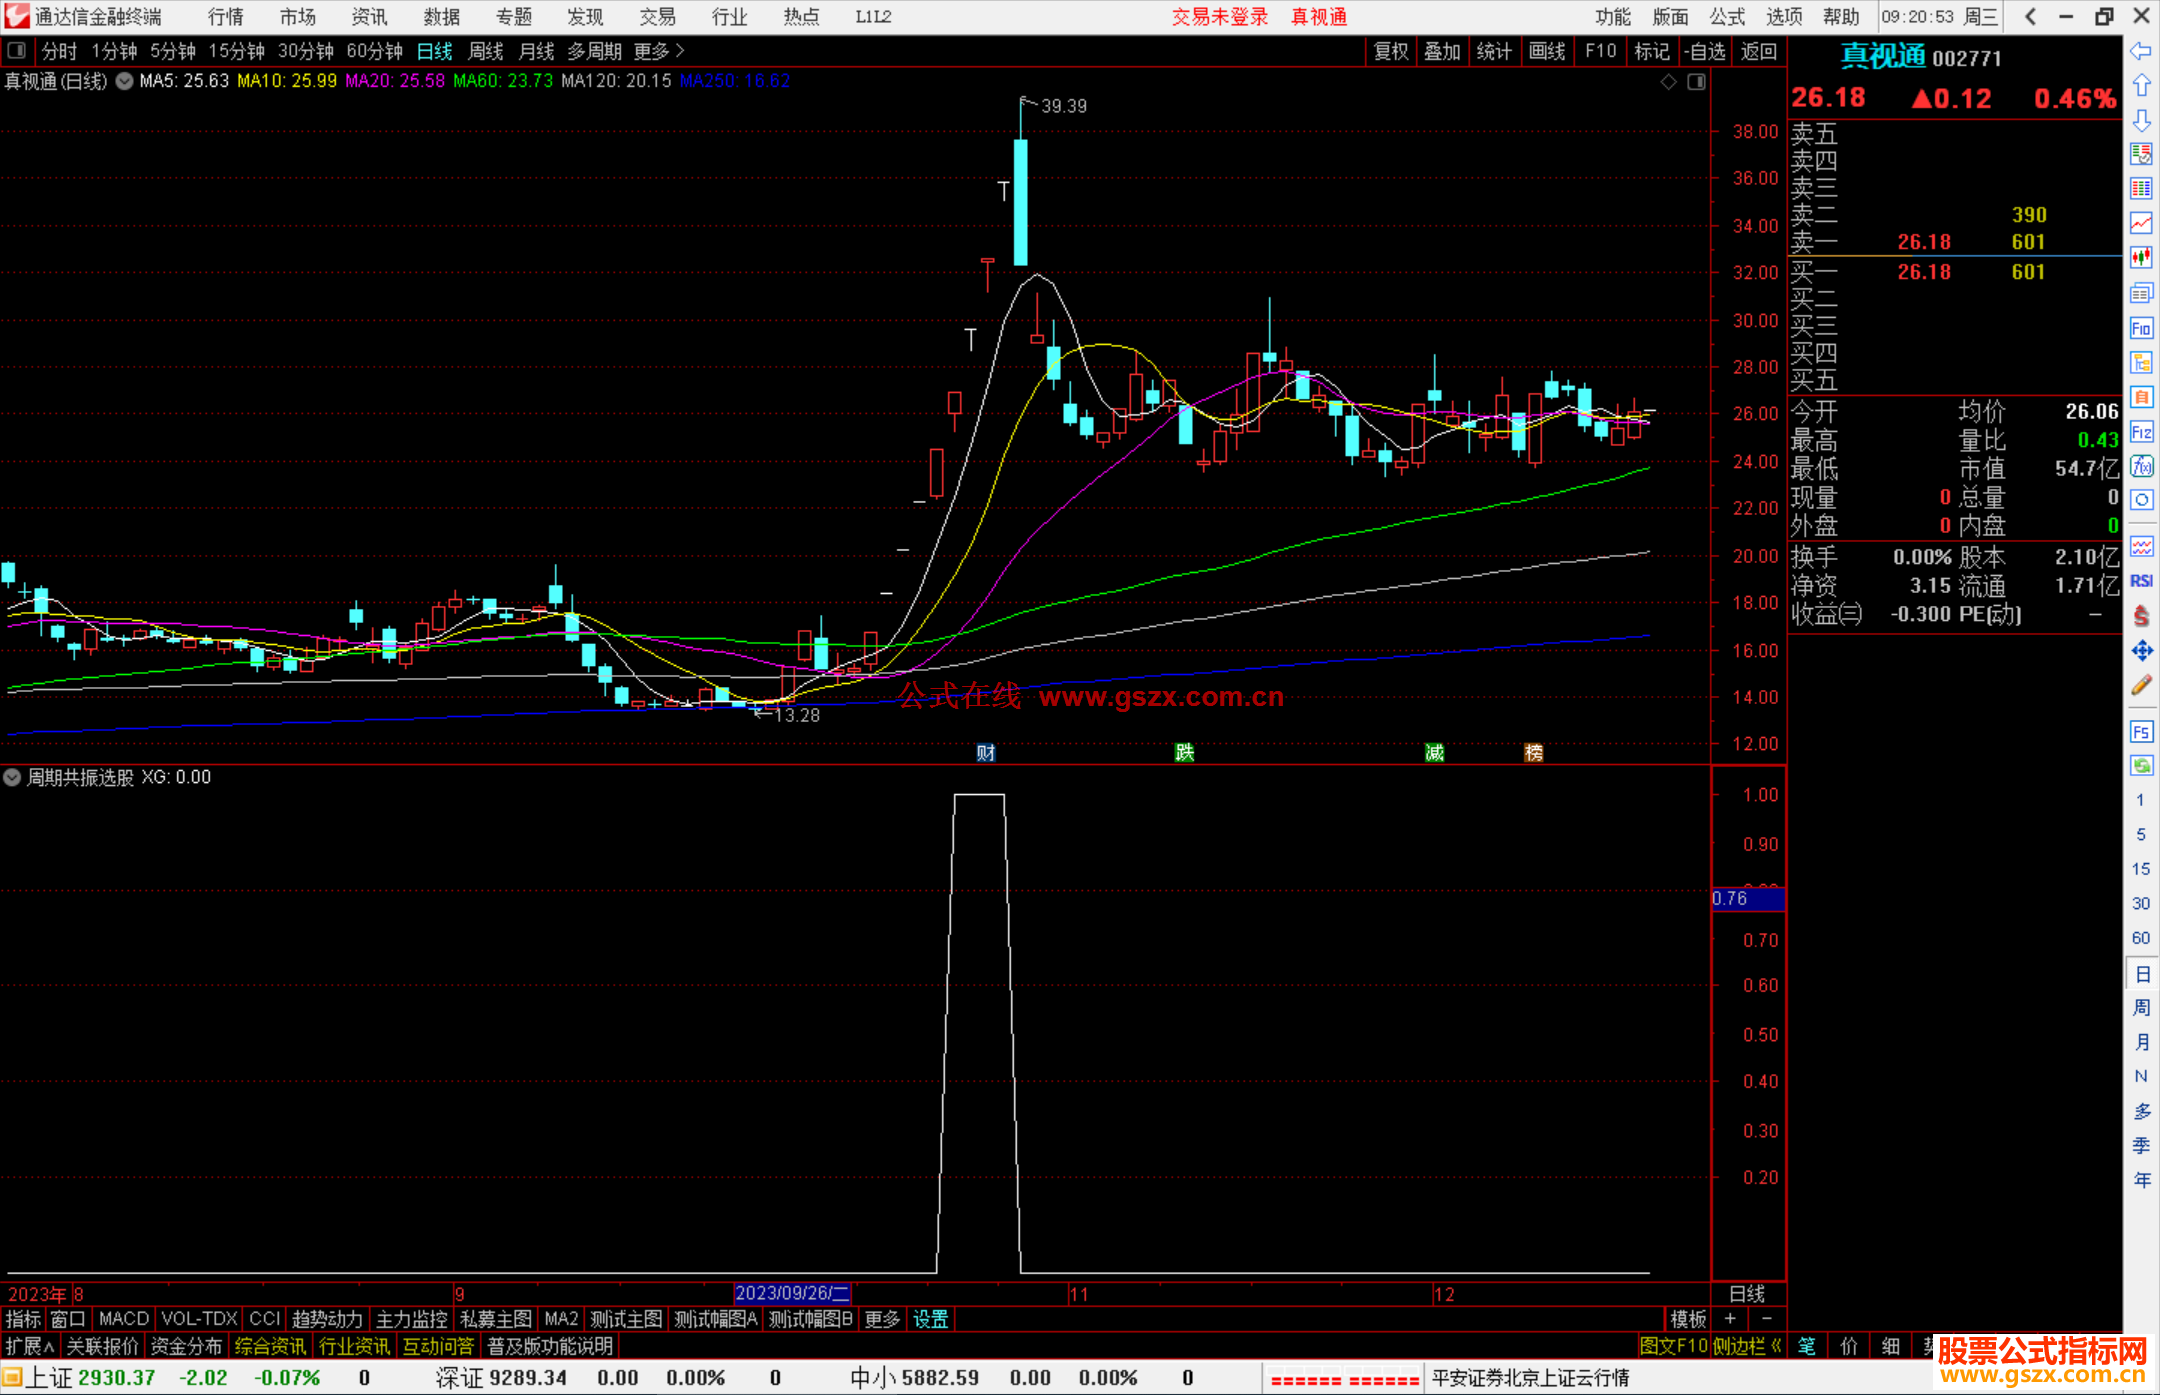Screen dimensions: 2160x1395
Task: Select the candlestick chart sidebar icon
Action: (x=2141, y=258)
